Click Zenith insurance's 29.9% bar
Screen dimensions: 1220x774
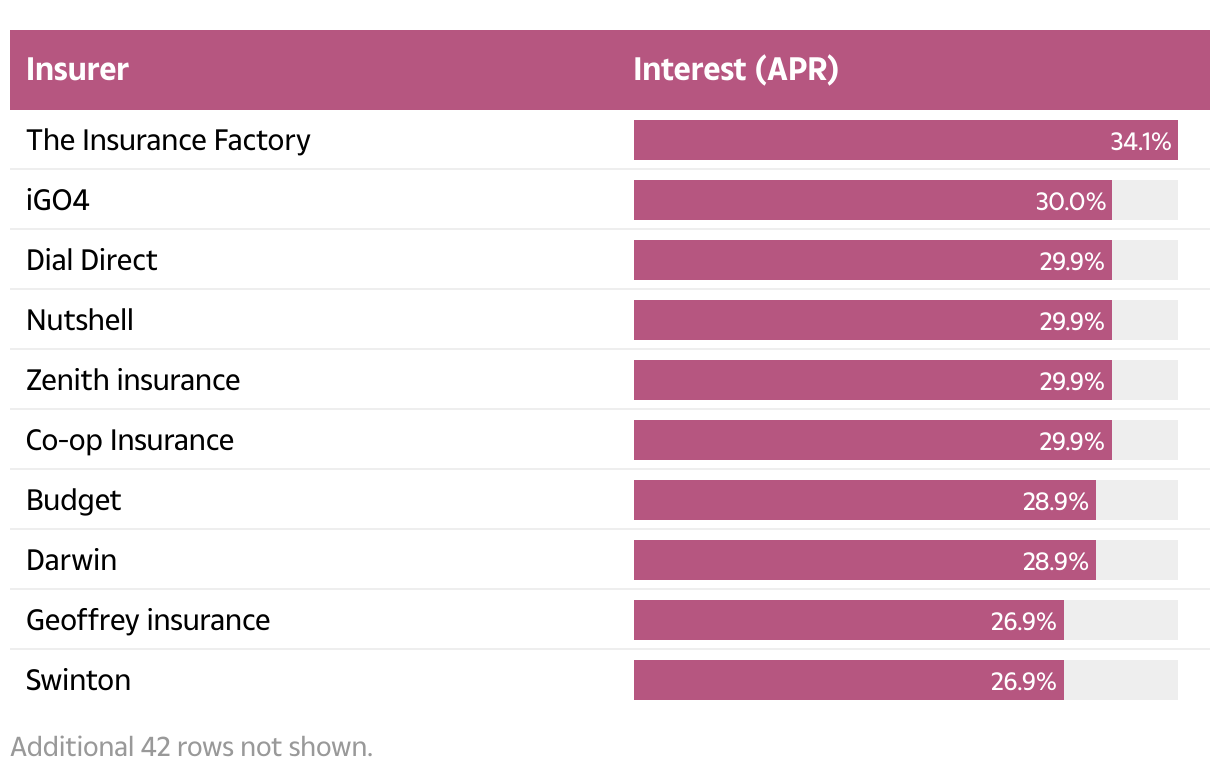pyautogui.click(x=872, y=381)
